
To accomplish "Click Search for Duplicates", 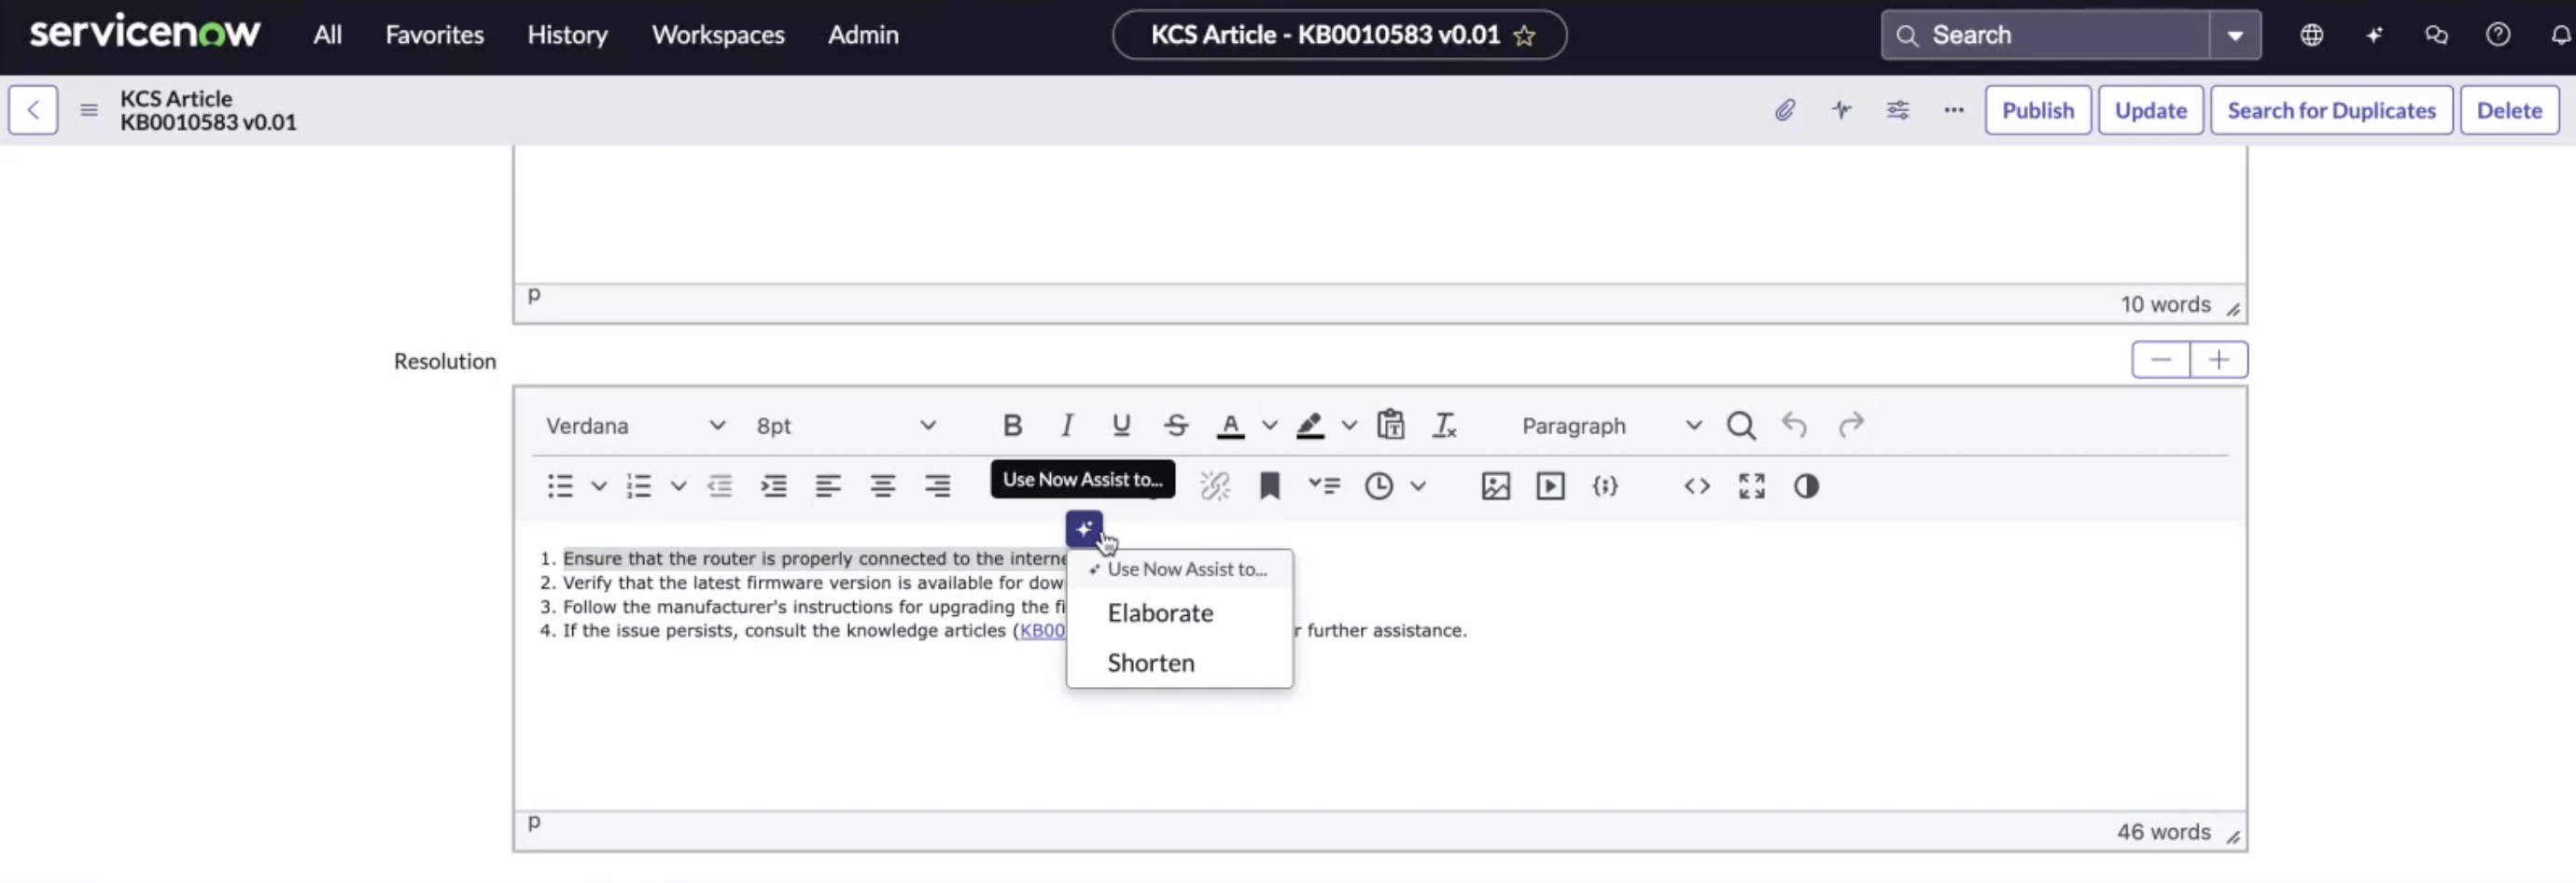I will click(x=2332, y=110).
